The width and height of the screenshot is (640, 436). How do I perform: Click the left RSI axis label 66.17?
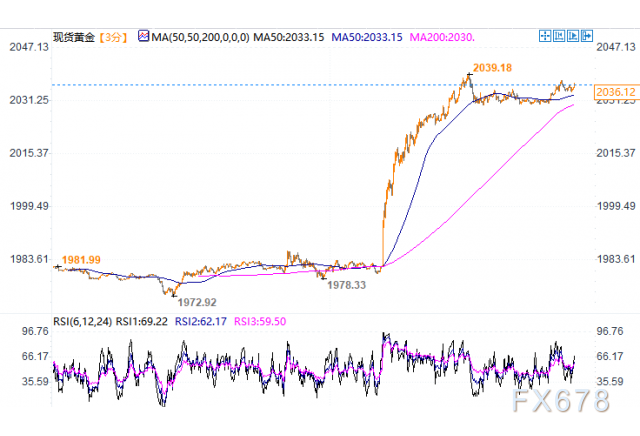point(35,356)
